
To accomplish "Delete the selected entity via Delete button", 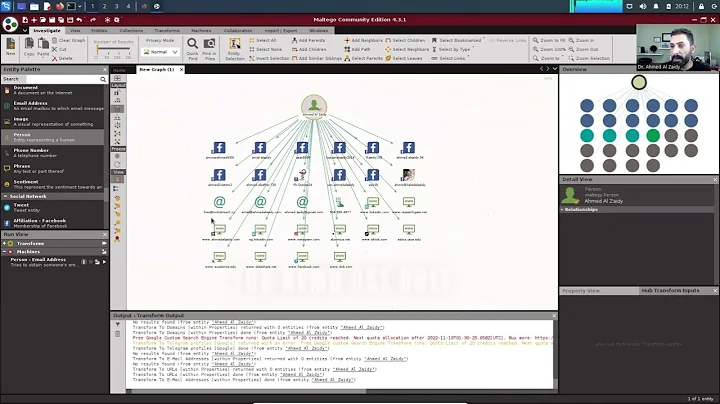I will point(62,58).
